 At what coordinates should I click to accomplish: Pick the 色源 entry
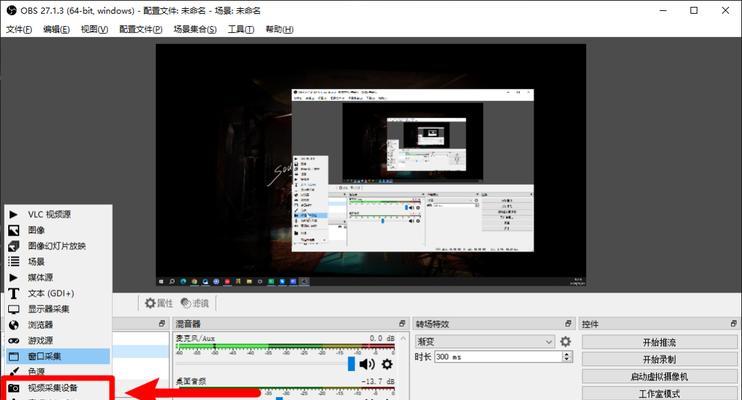tap(58, 372)
